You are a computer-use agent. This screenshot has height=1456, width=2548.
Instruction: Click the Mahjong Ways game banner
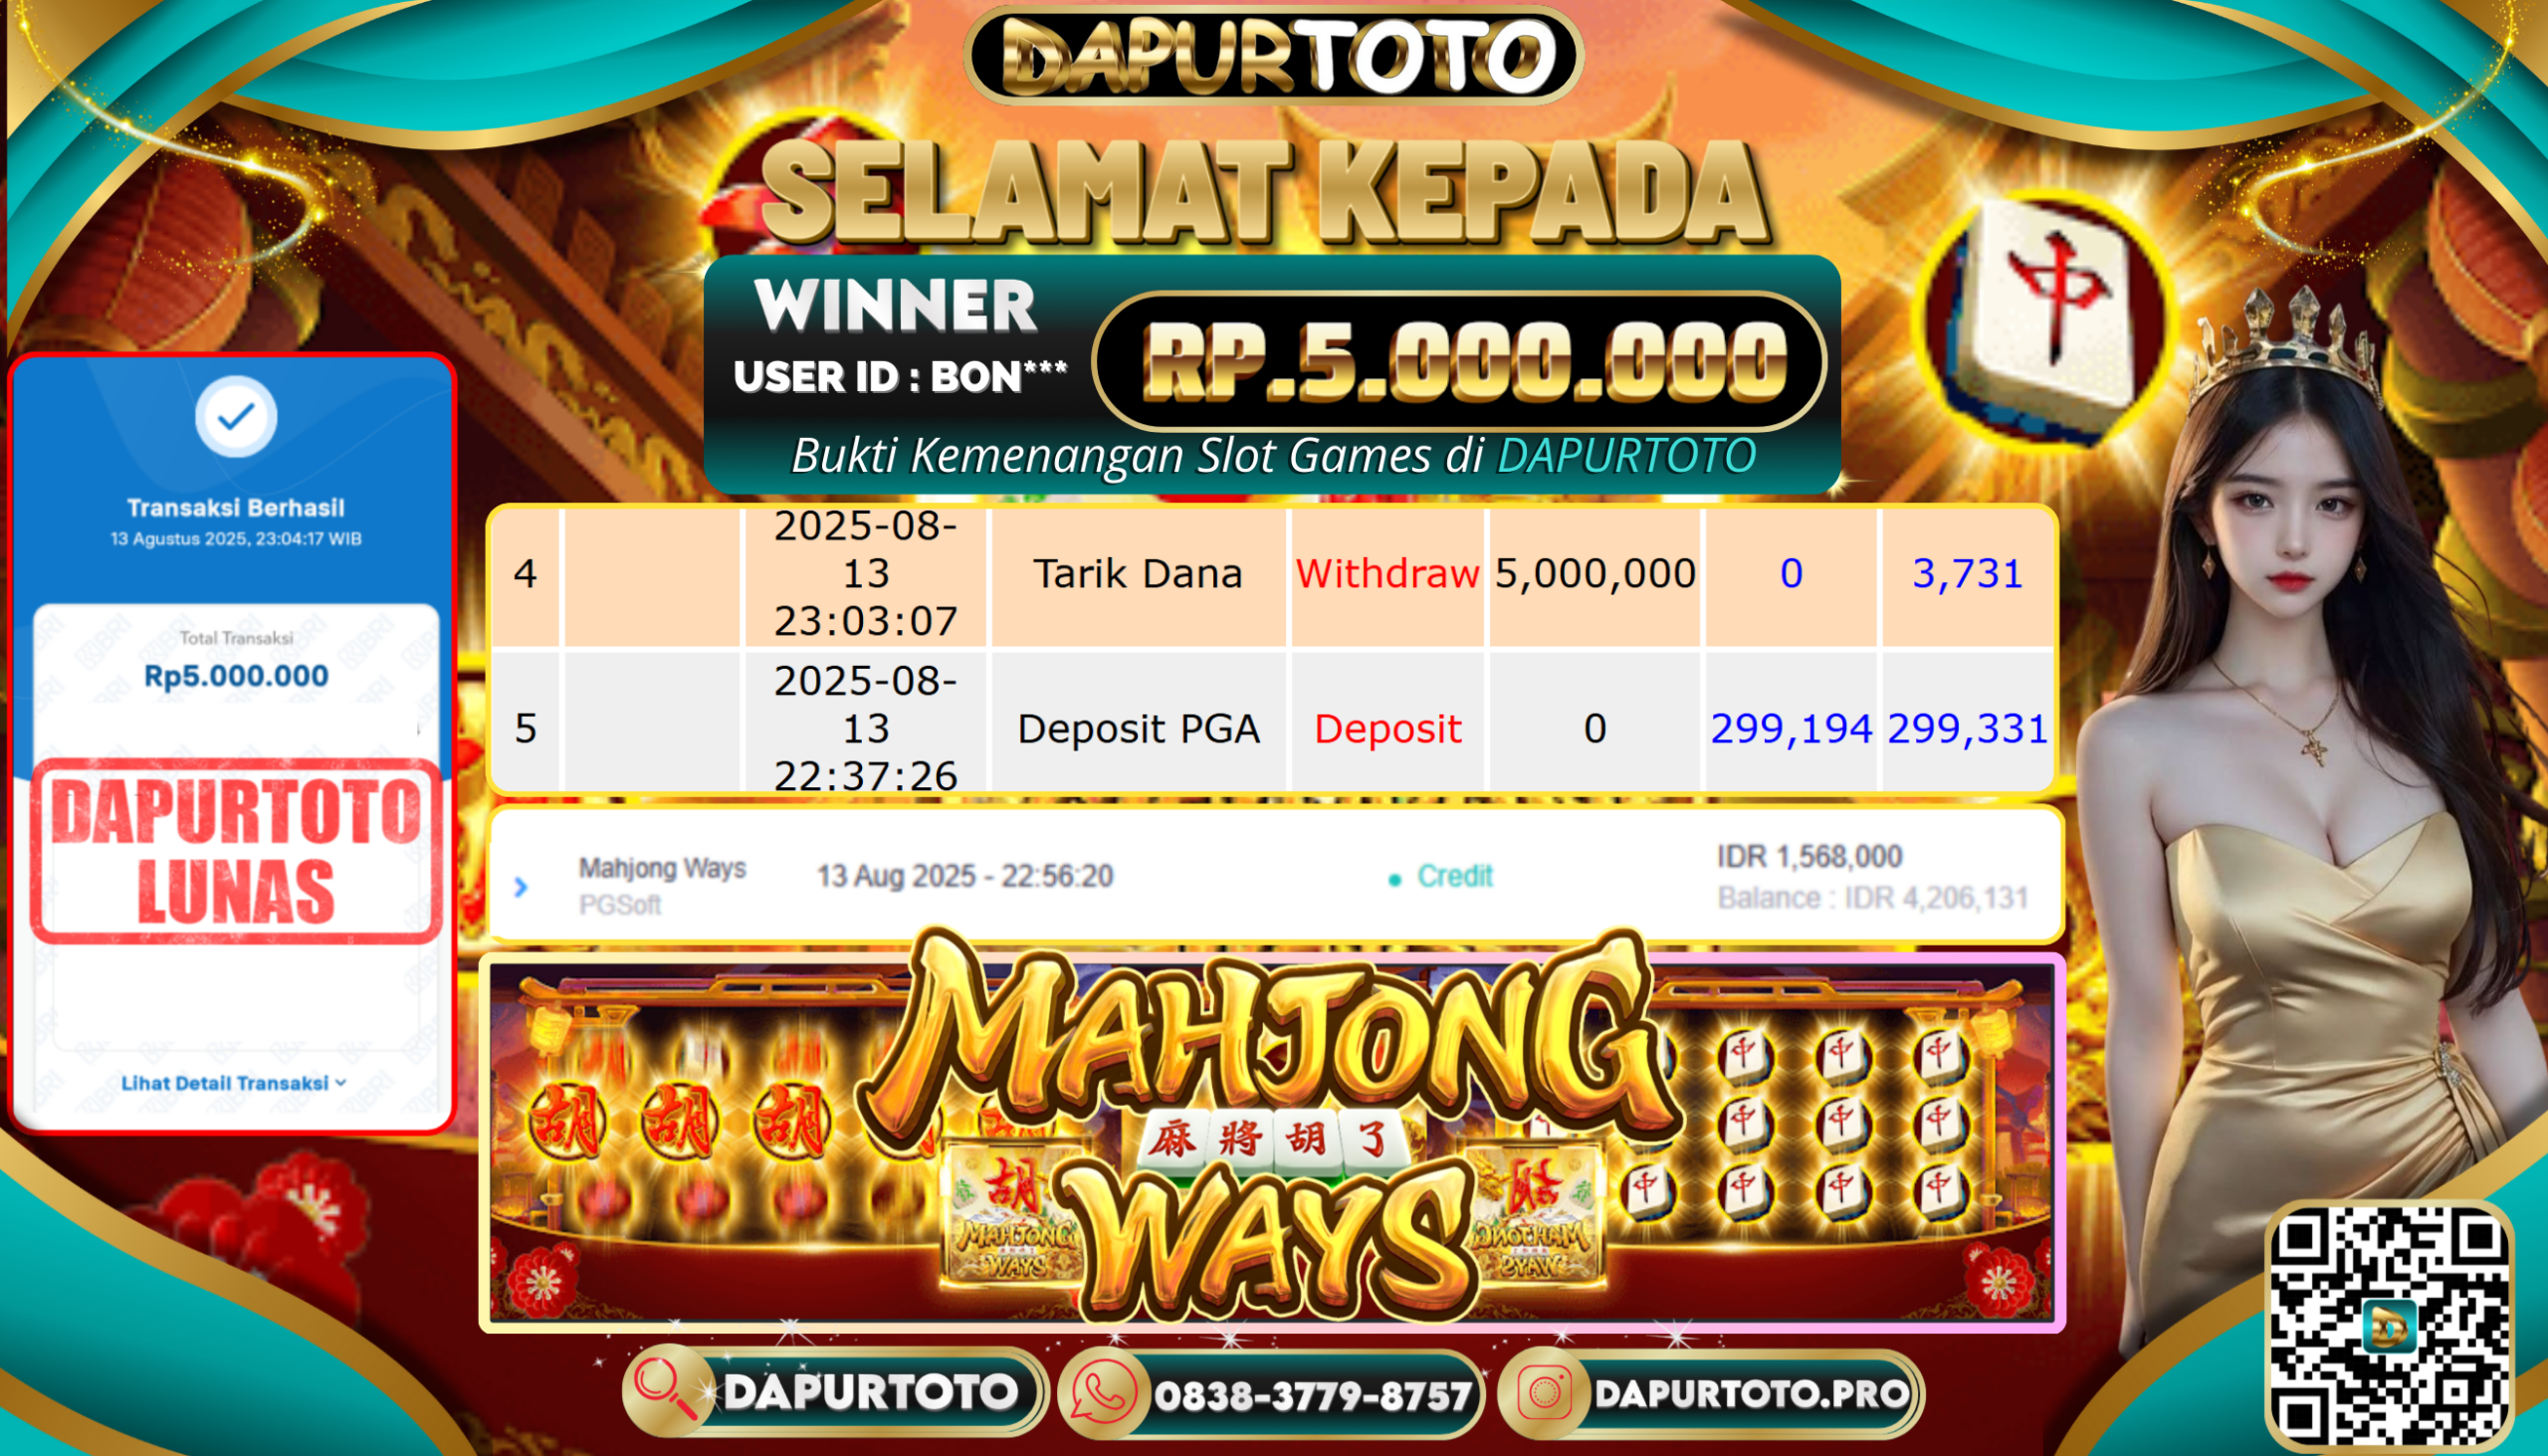(x=1272, y=1143)
